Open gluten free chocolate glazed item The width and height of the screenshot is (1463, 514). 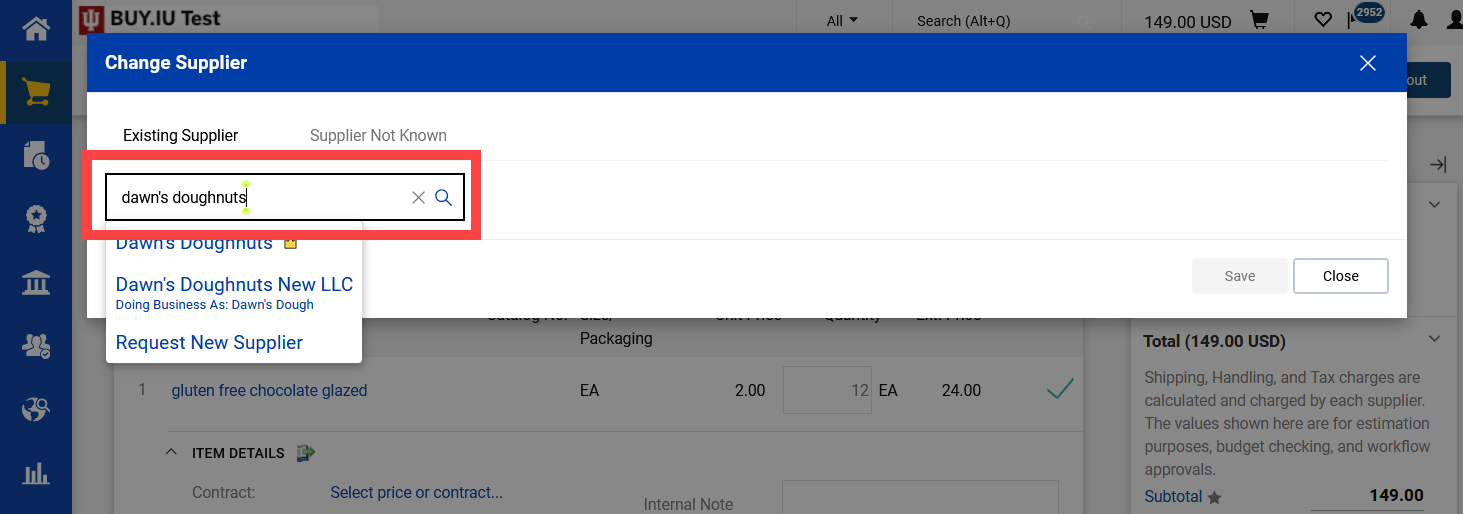(x=269, y=390)
